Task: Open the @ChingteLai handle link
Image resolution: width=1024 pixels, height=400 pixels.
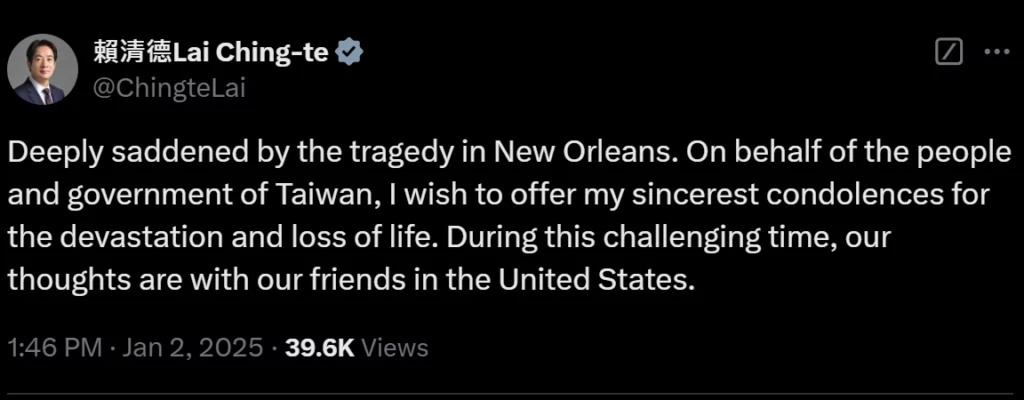Action: (x=168, y=87)
